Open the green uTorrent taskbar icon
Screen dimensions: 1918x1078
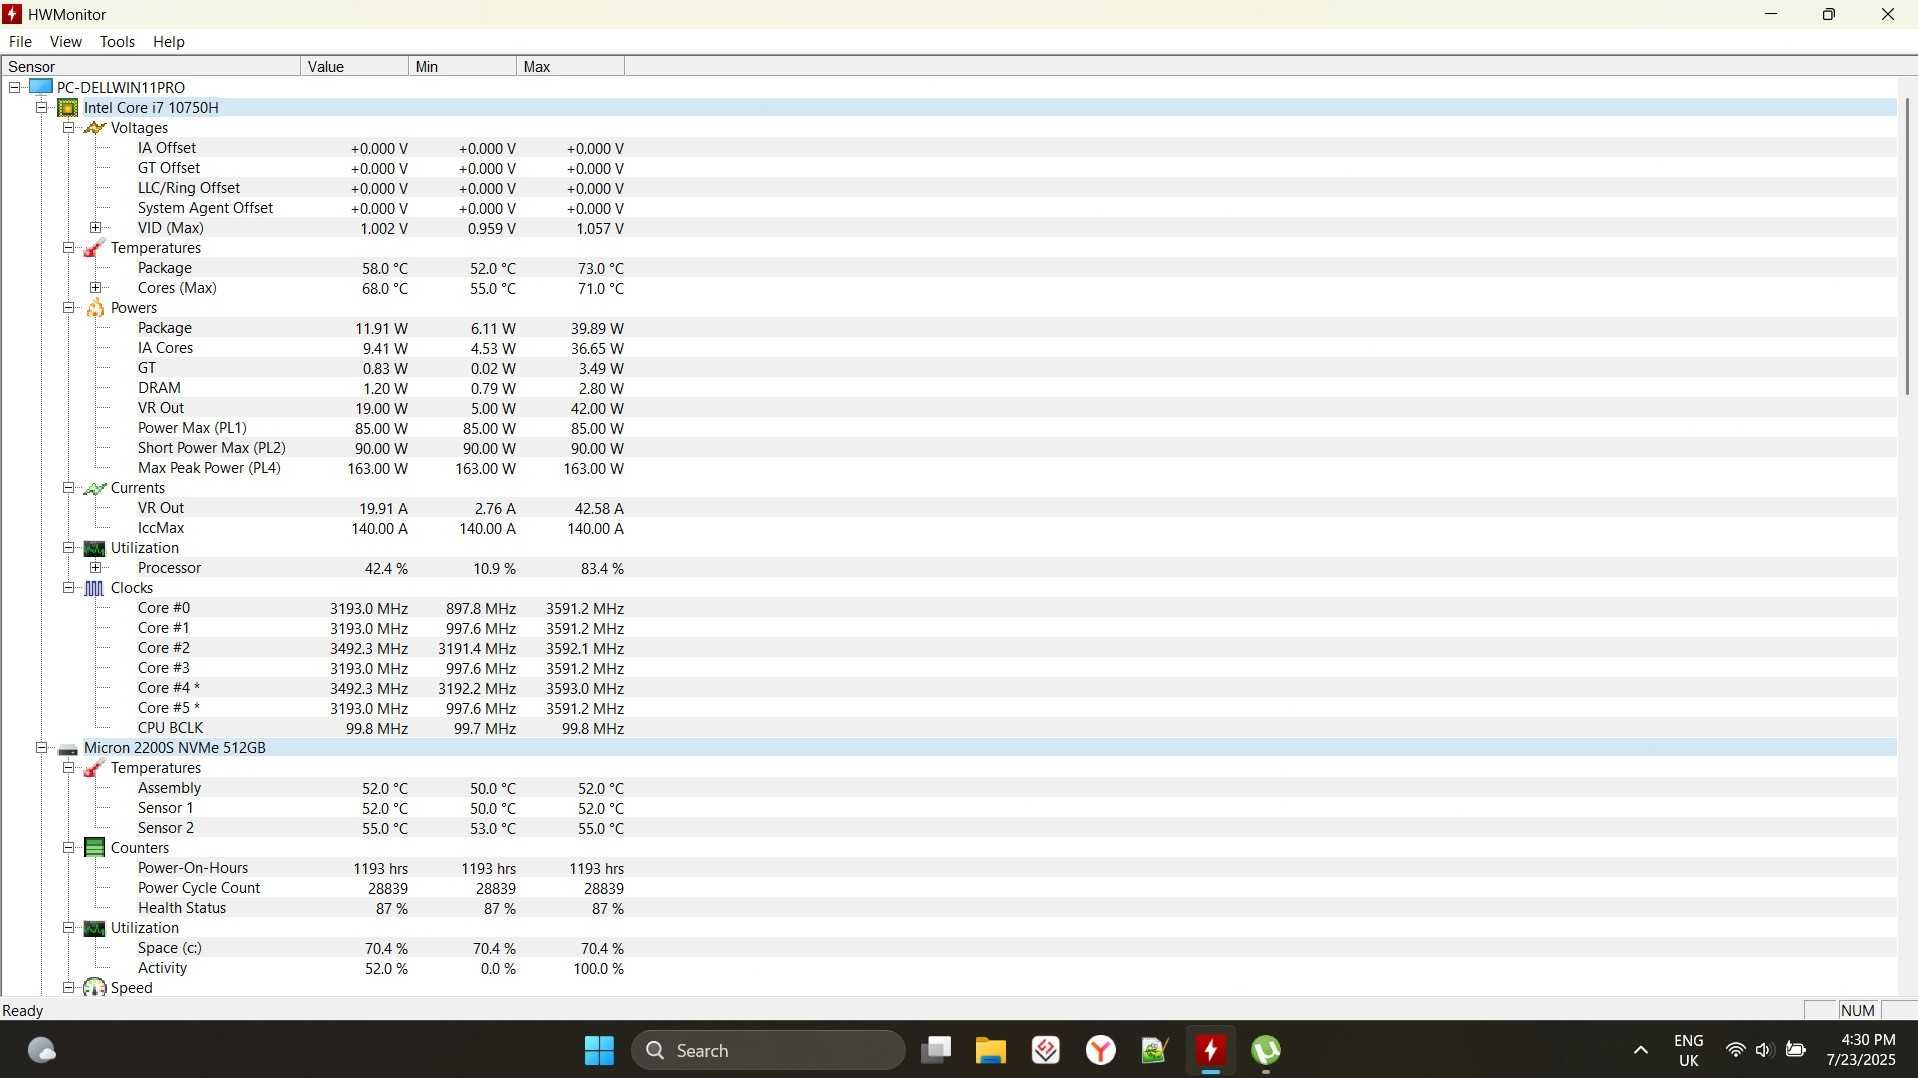click(1266, 1050)
